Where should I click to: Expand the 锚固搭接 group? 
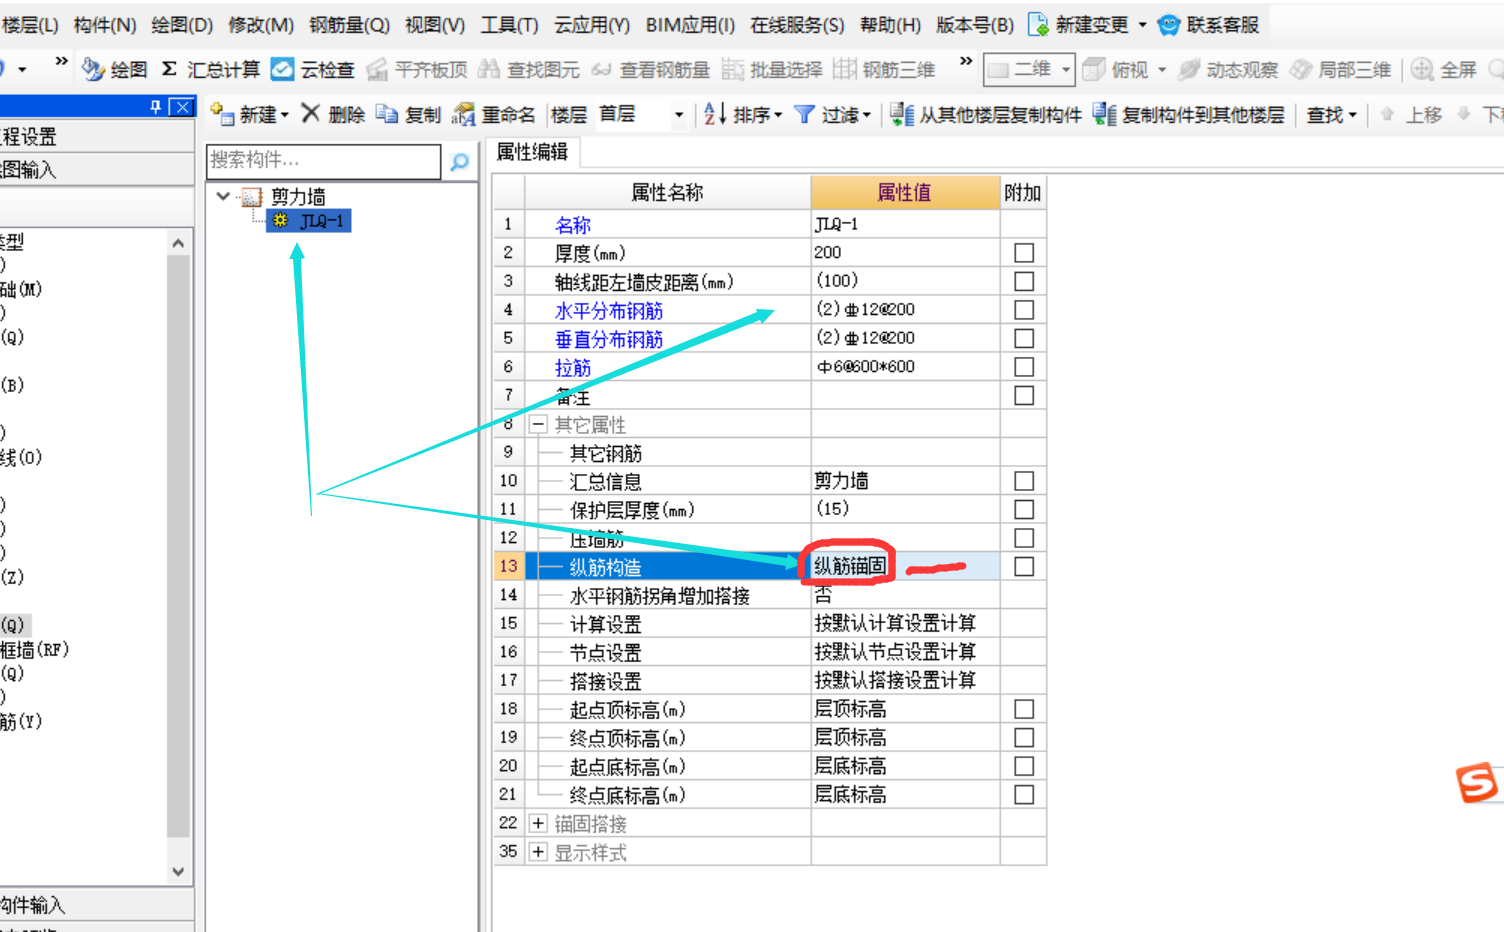pyautogui.click(x=538, y=823)
